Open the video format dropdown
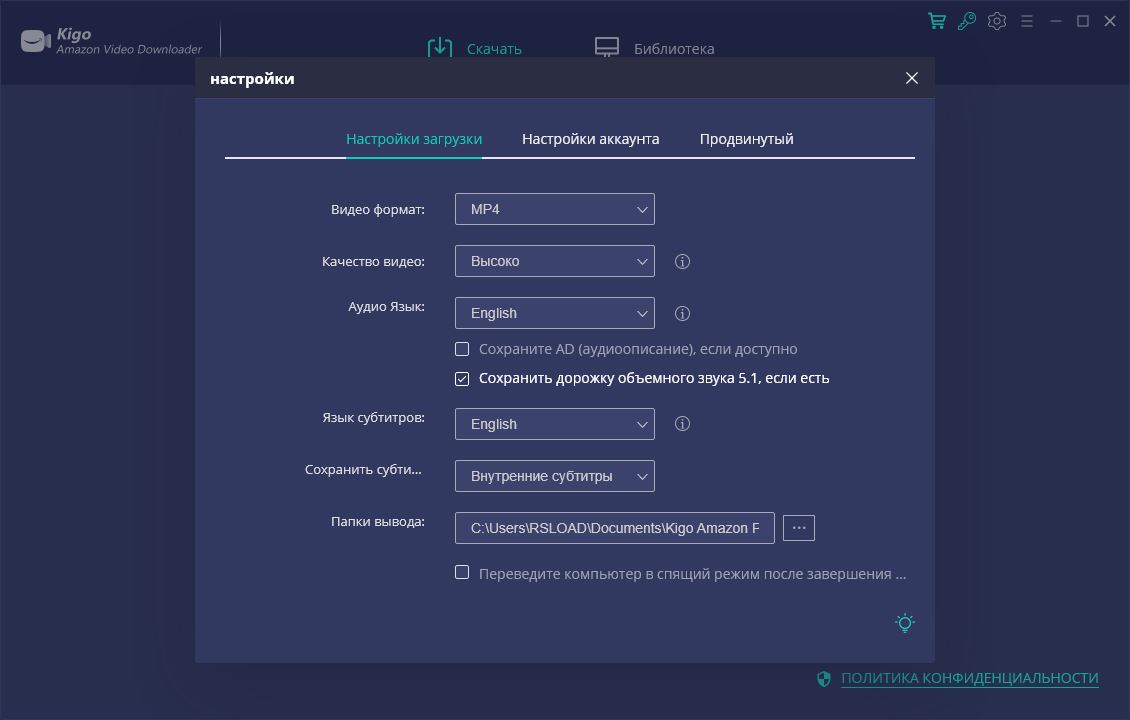This screenshot has height=720, width=1130. pyautogui.click(x=555, y=209)
